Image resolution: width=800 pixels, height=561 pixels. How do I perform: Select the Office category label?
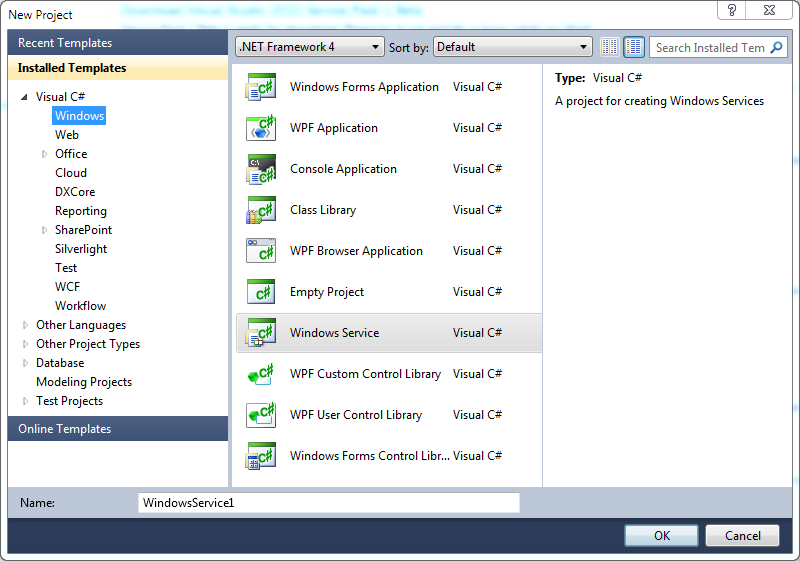pos(71,154)
